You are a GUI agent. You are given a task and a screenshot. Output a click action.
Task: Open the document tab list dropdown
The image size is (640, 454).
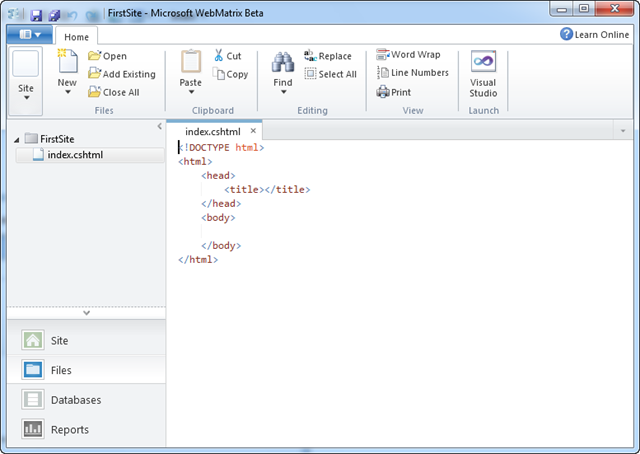tap(623, 131)
